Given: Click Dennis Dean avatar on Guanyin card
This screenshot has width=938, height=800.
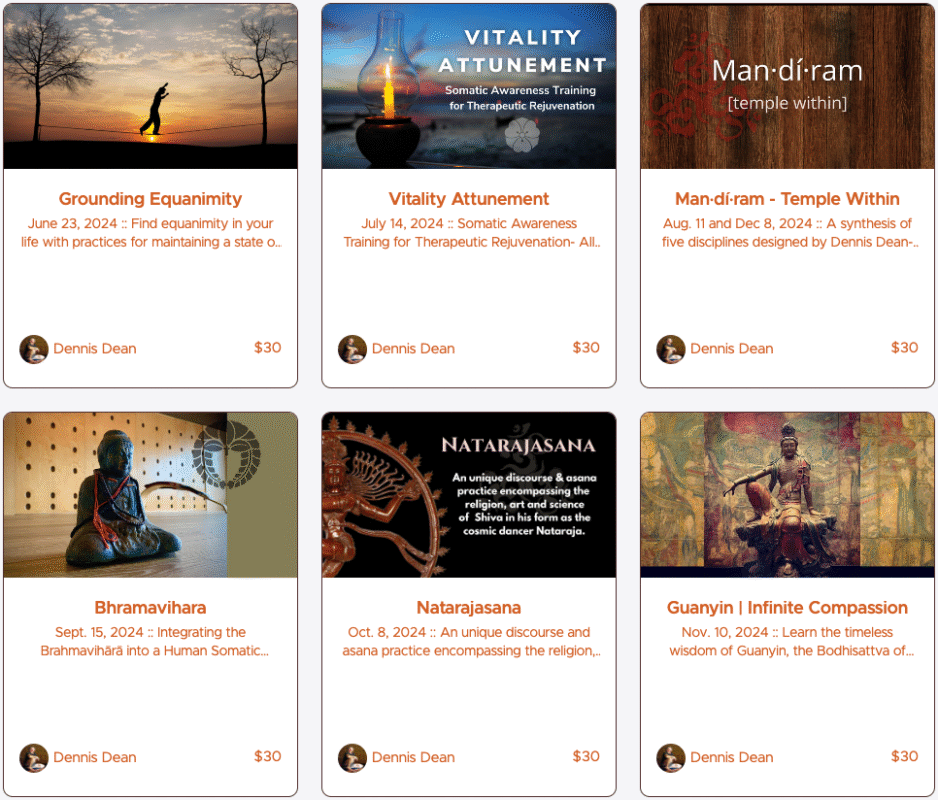Looking at the screenshot, I should click(671, 758).
